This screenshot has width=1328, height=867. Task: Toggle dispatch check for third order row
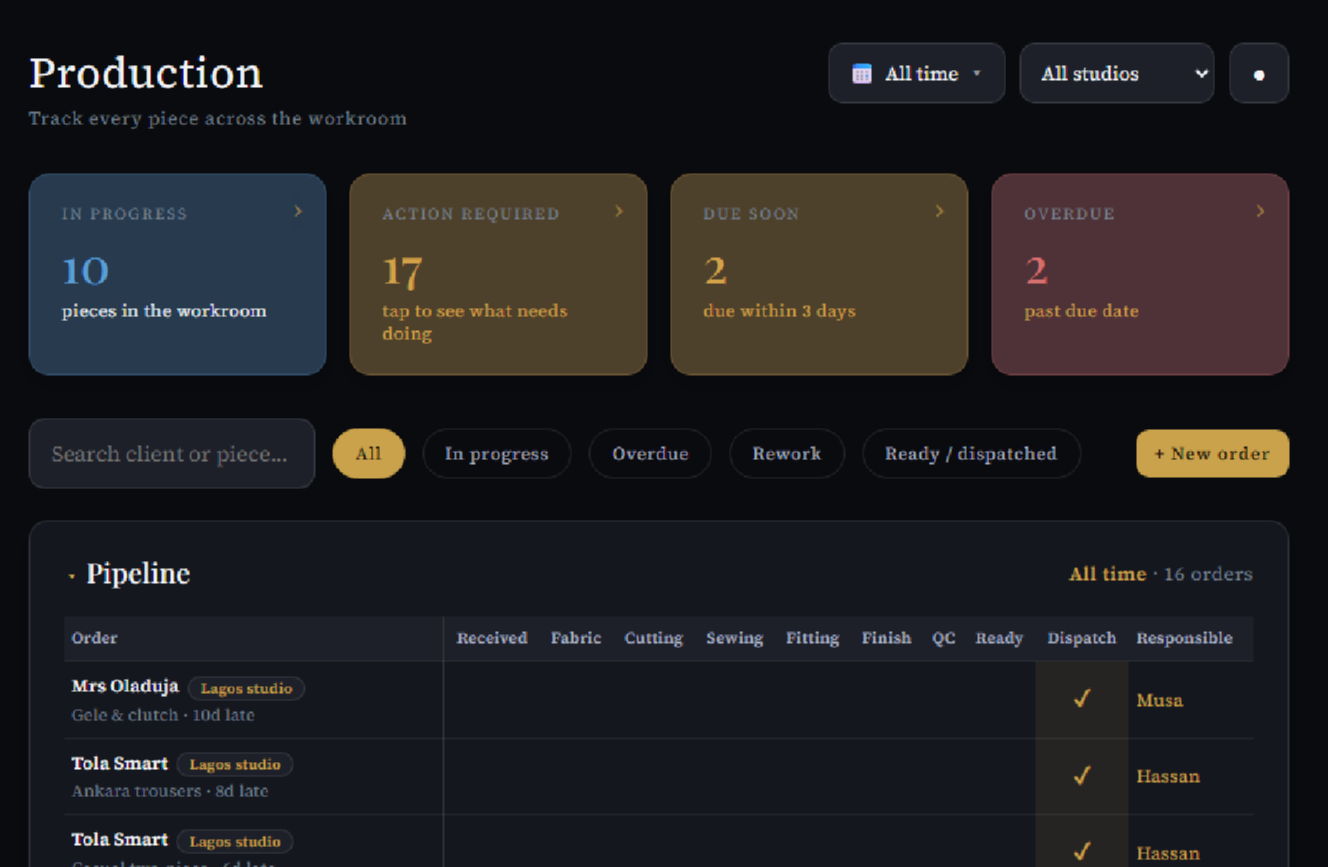pyautogui.click(x=1081, y=851)
